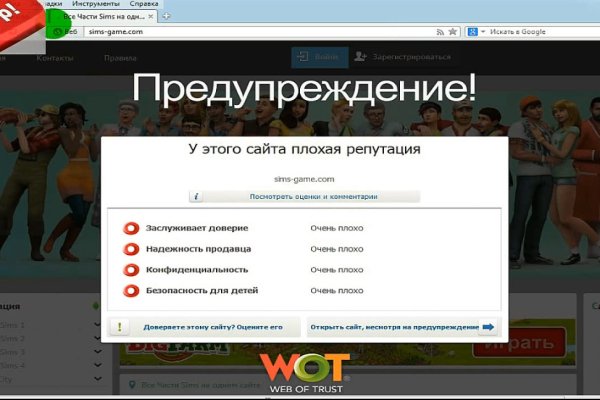Click the red rating icon for 'Конфиденциальность'

[x=130, y=270]
